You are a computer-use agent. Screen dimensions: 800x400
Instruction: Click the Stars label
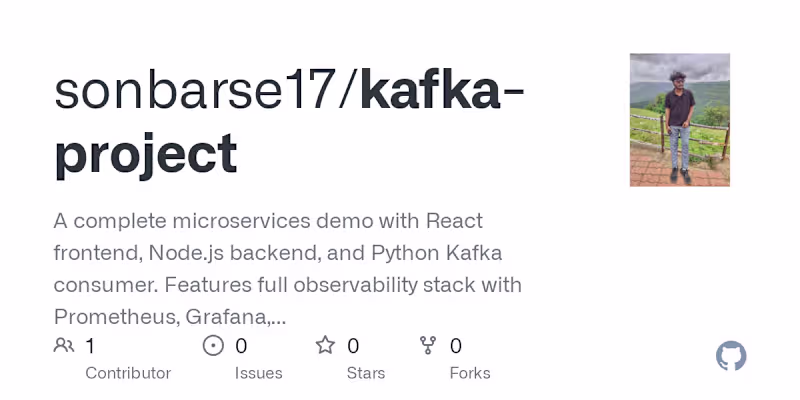click(x=368, y=373)
